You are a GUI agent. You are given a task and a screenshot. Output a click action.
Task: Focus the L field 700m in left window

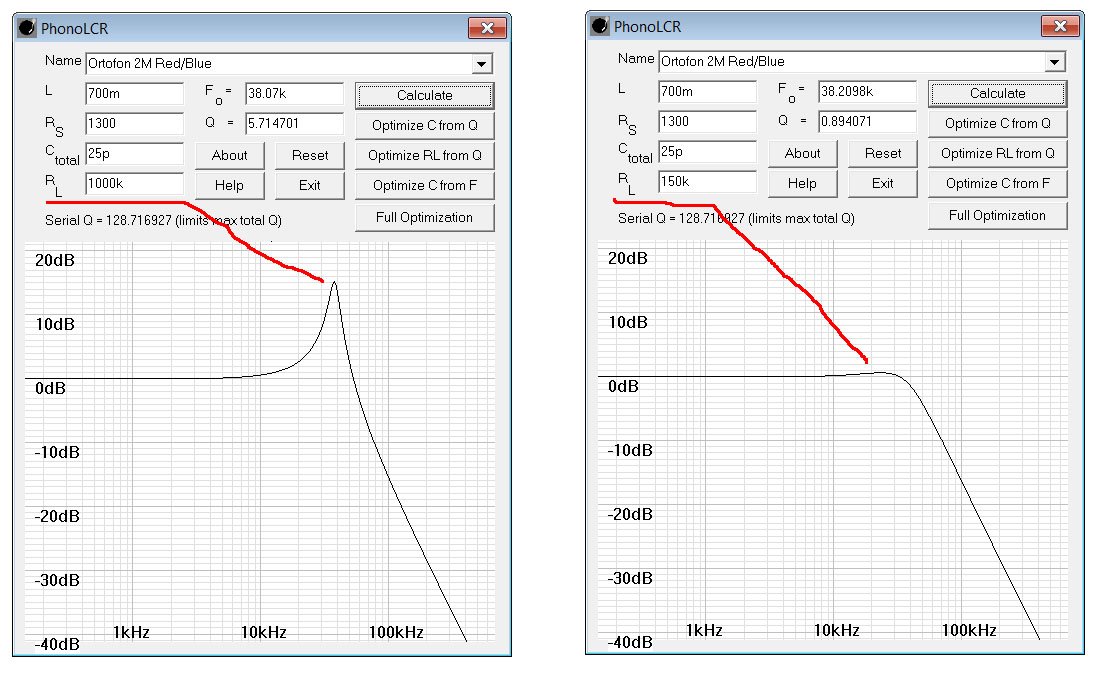(x=134, y=94)
